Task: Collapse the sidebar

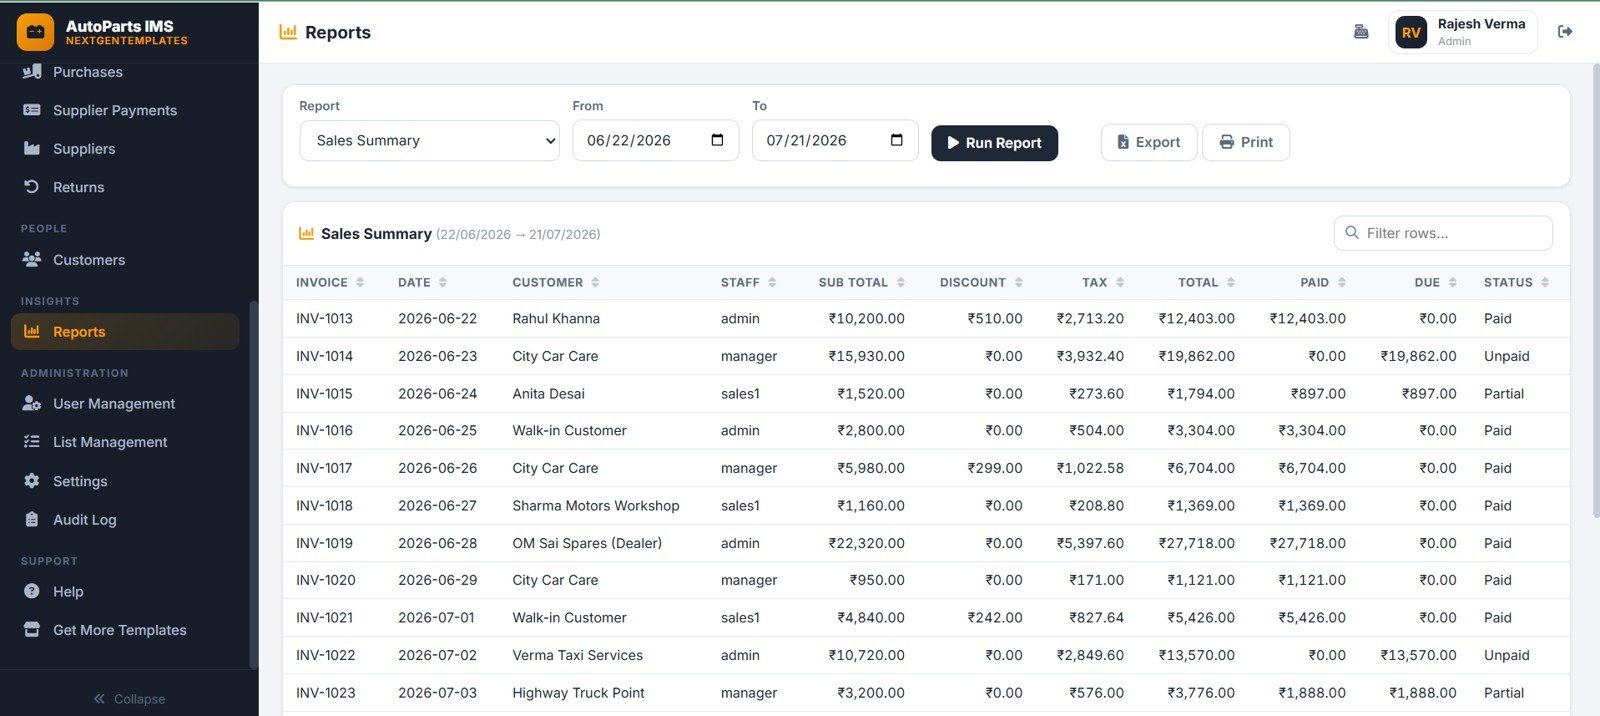Action: (129, 699)
